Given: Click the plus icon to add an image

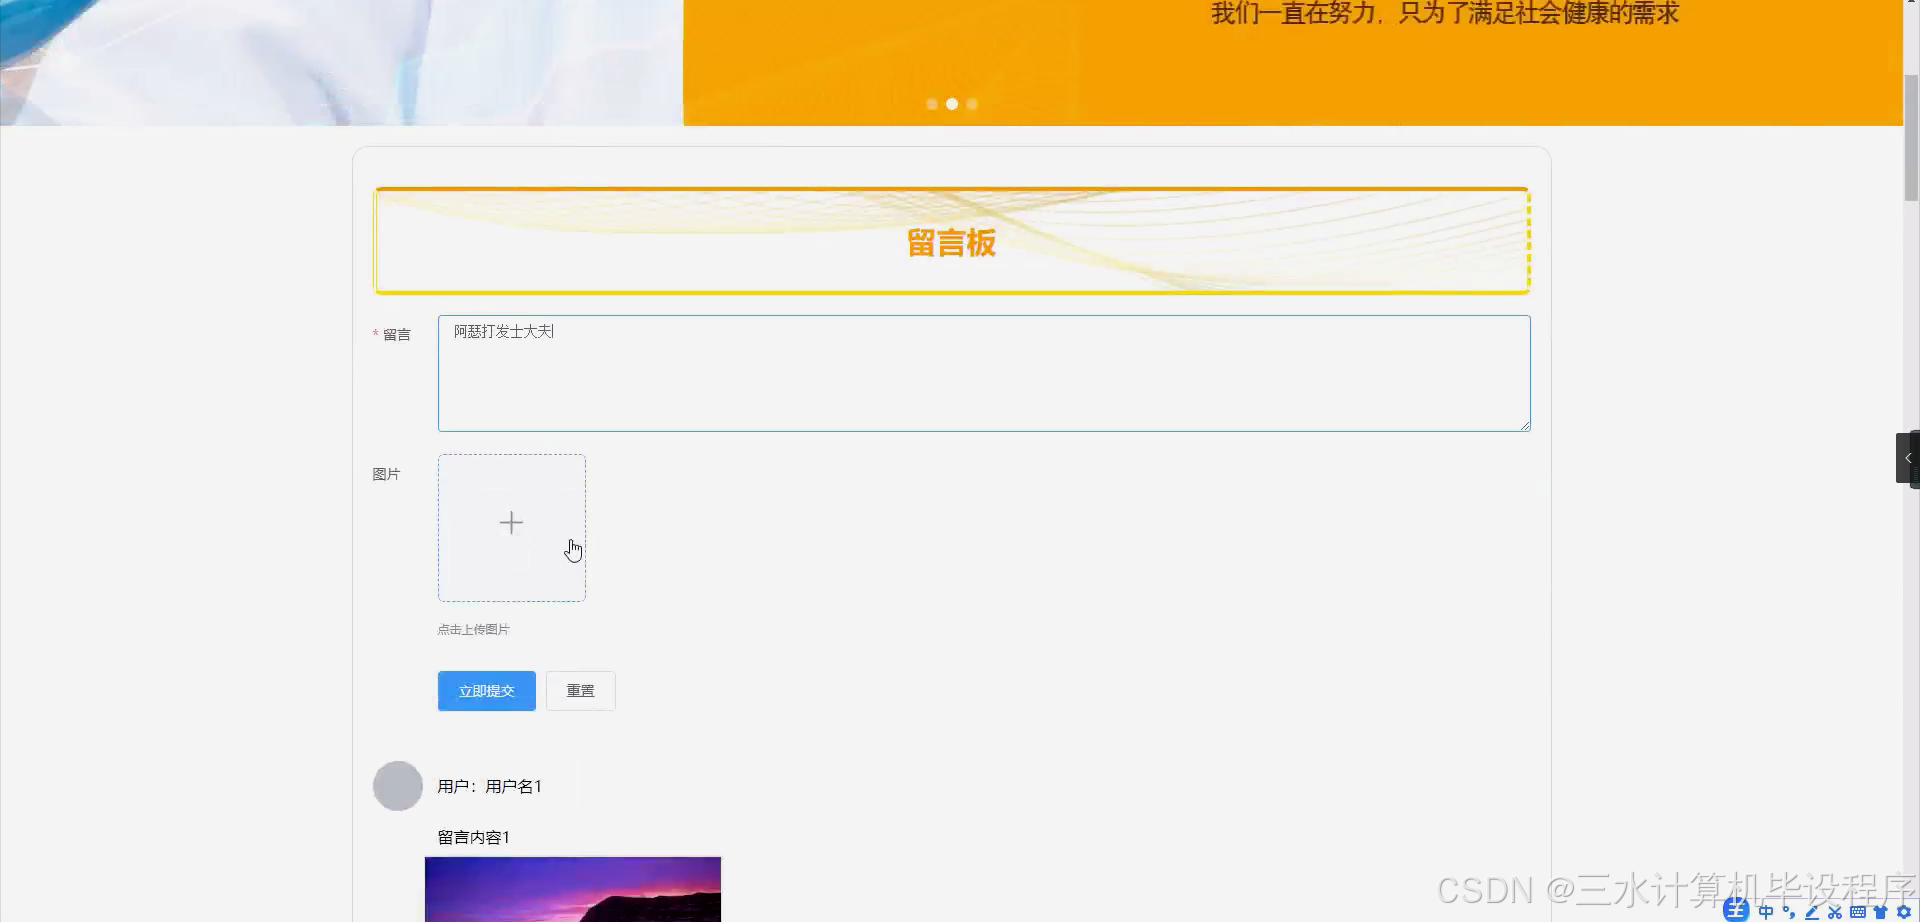Looking at the screenshot, I should pos(511,521).
